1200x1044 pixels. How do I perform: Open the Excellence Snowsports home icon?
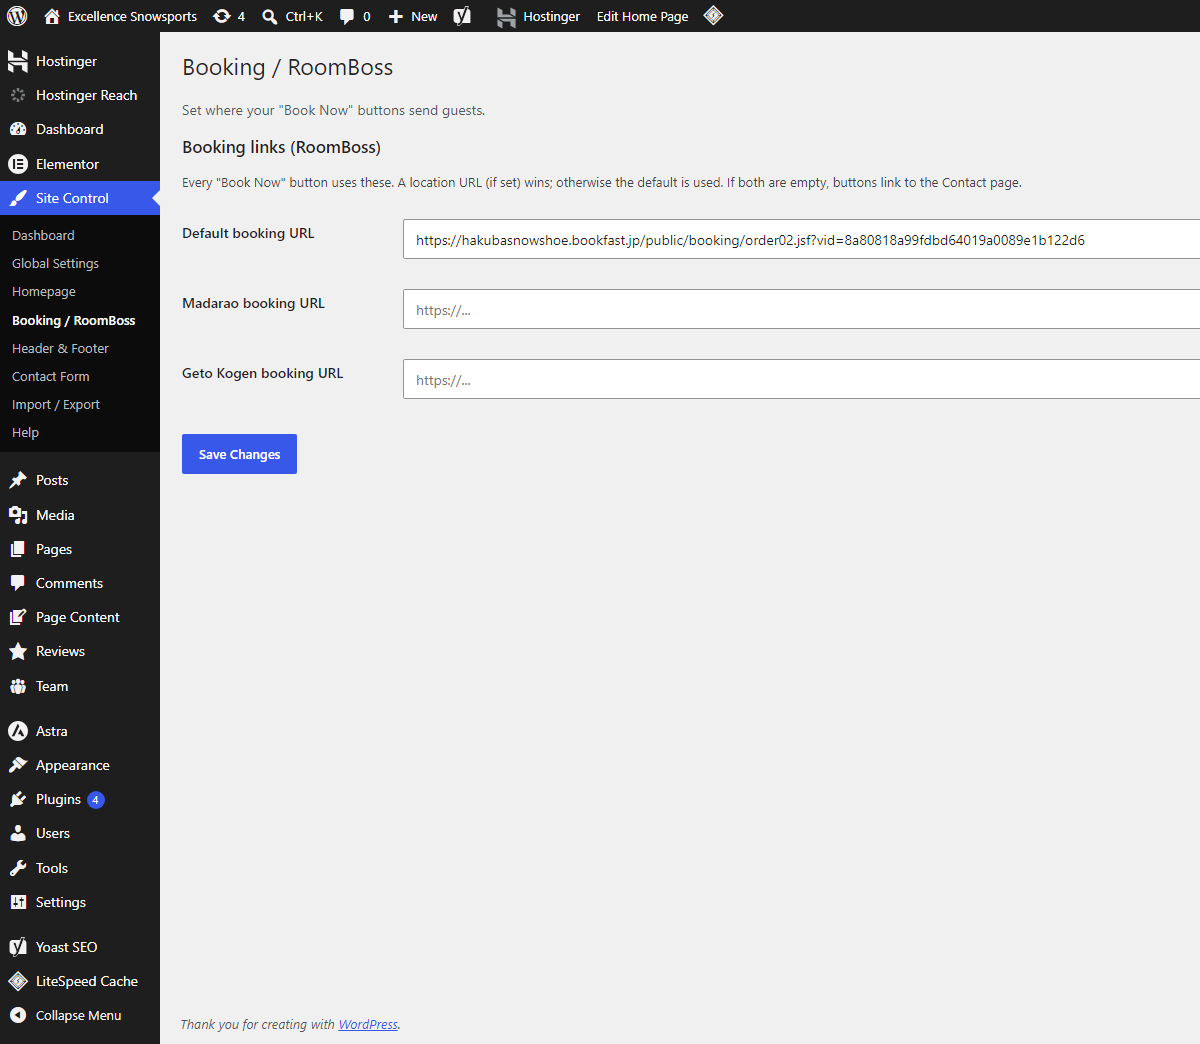click(52, 16)
